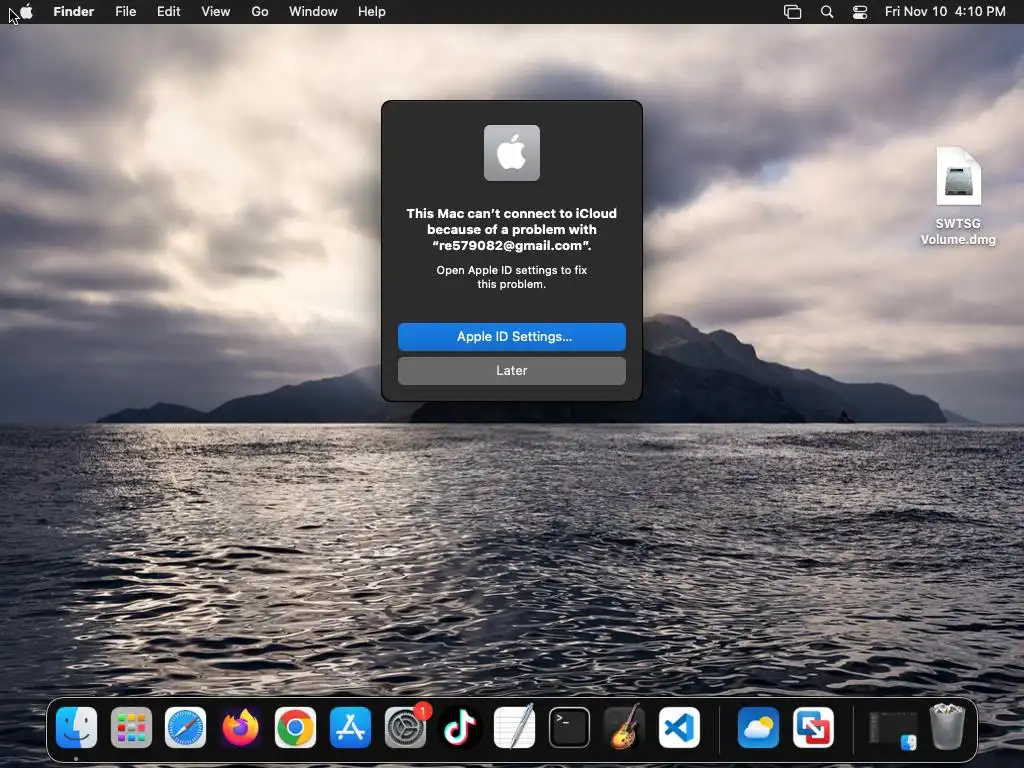Image resolution: width=1024 pixels, height=768 pixels.
Task: Click the Stage Manager icon in menu bar
Action: click(792, 12)
